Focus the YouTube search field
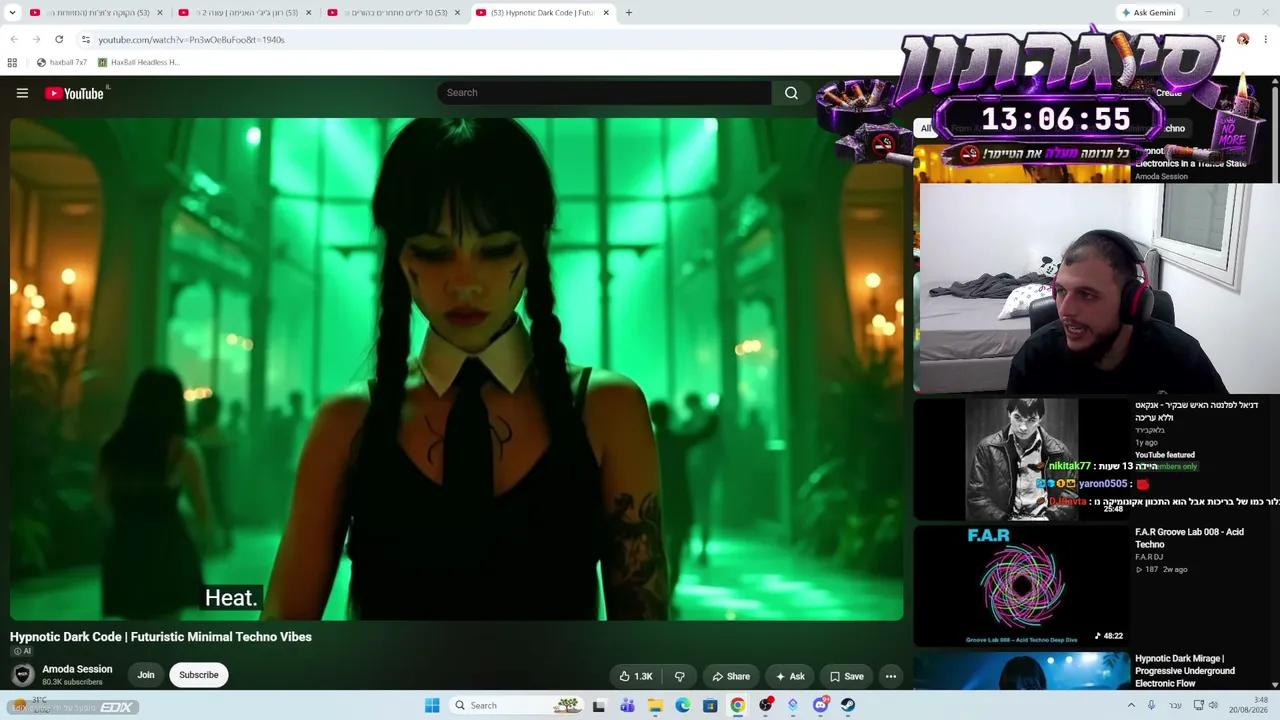The image size is (1280, 720). 604,93
